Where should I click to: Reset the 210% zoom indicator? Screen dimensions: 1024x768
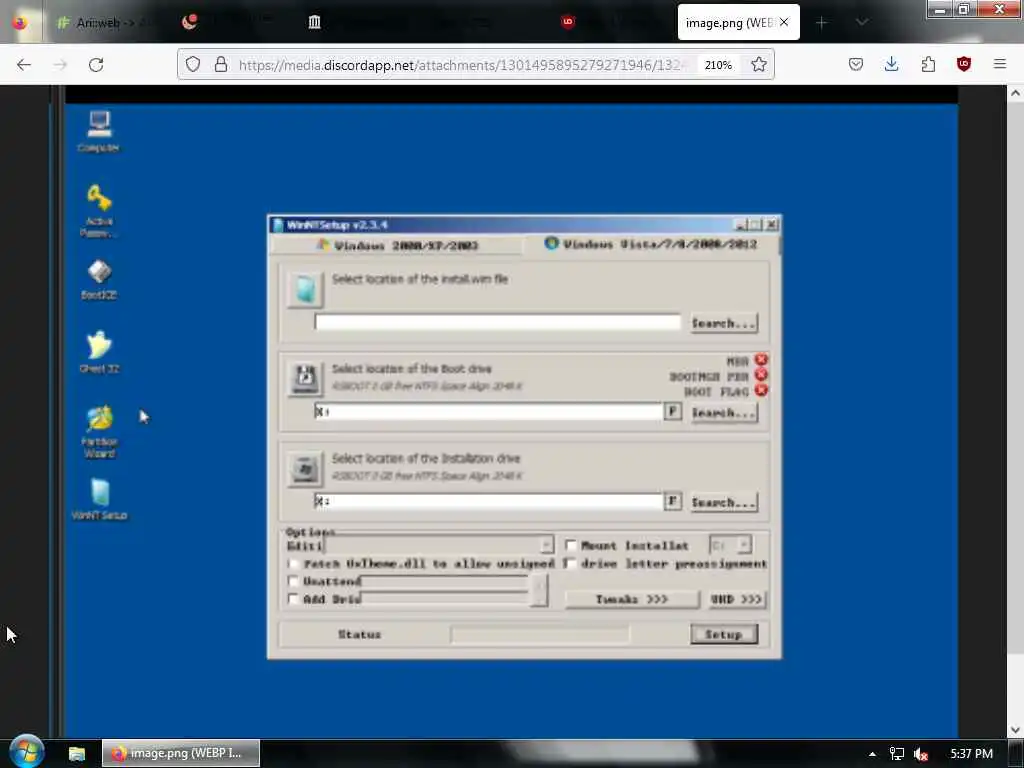click(718, 65)
